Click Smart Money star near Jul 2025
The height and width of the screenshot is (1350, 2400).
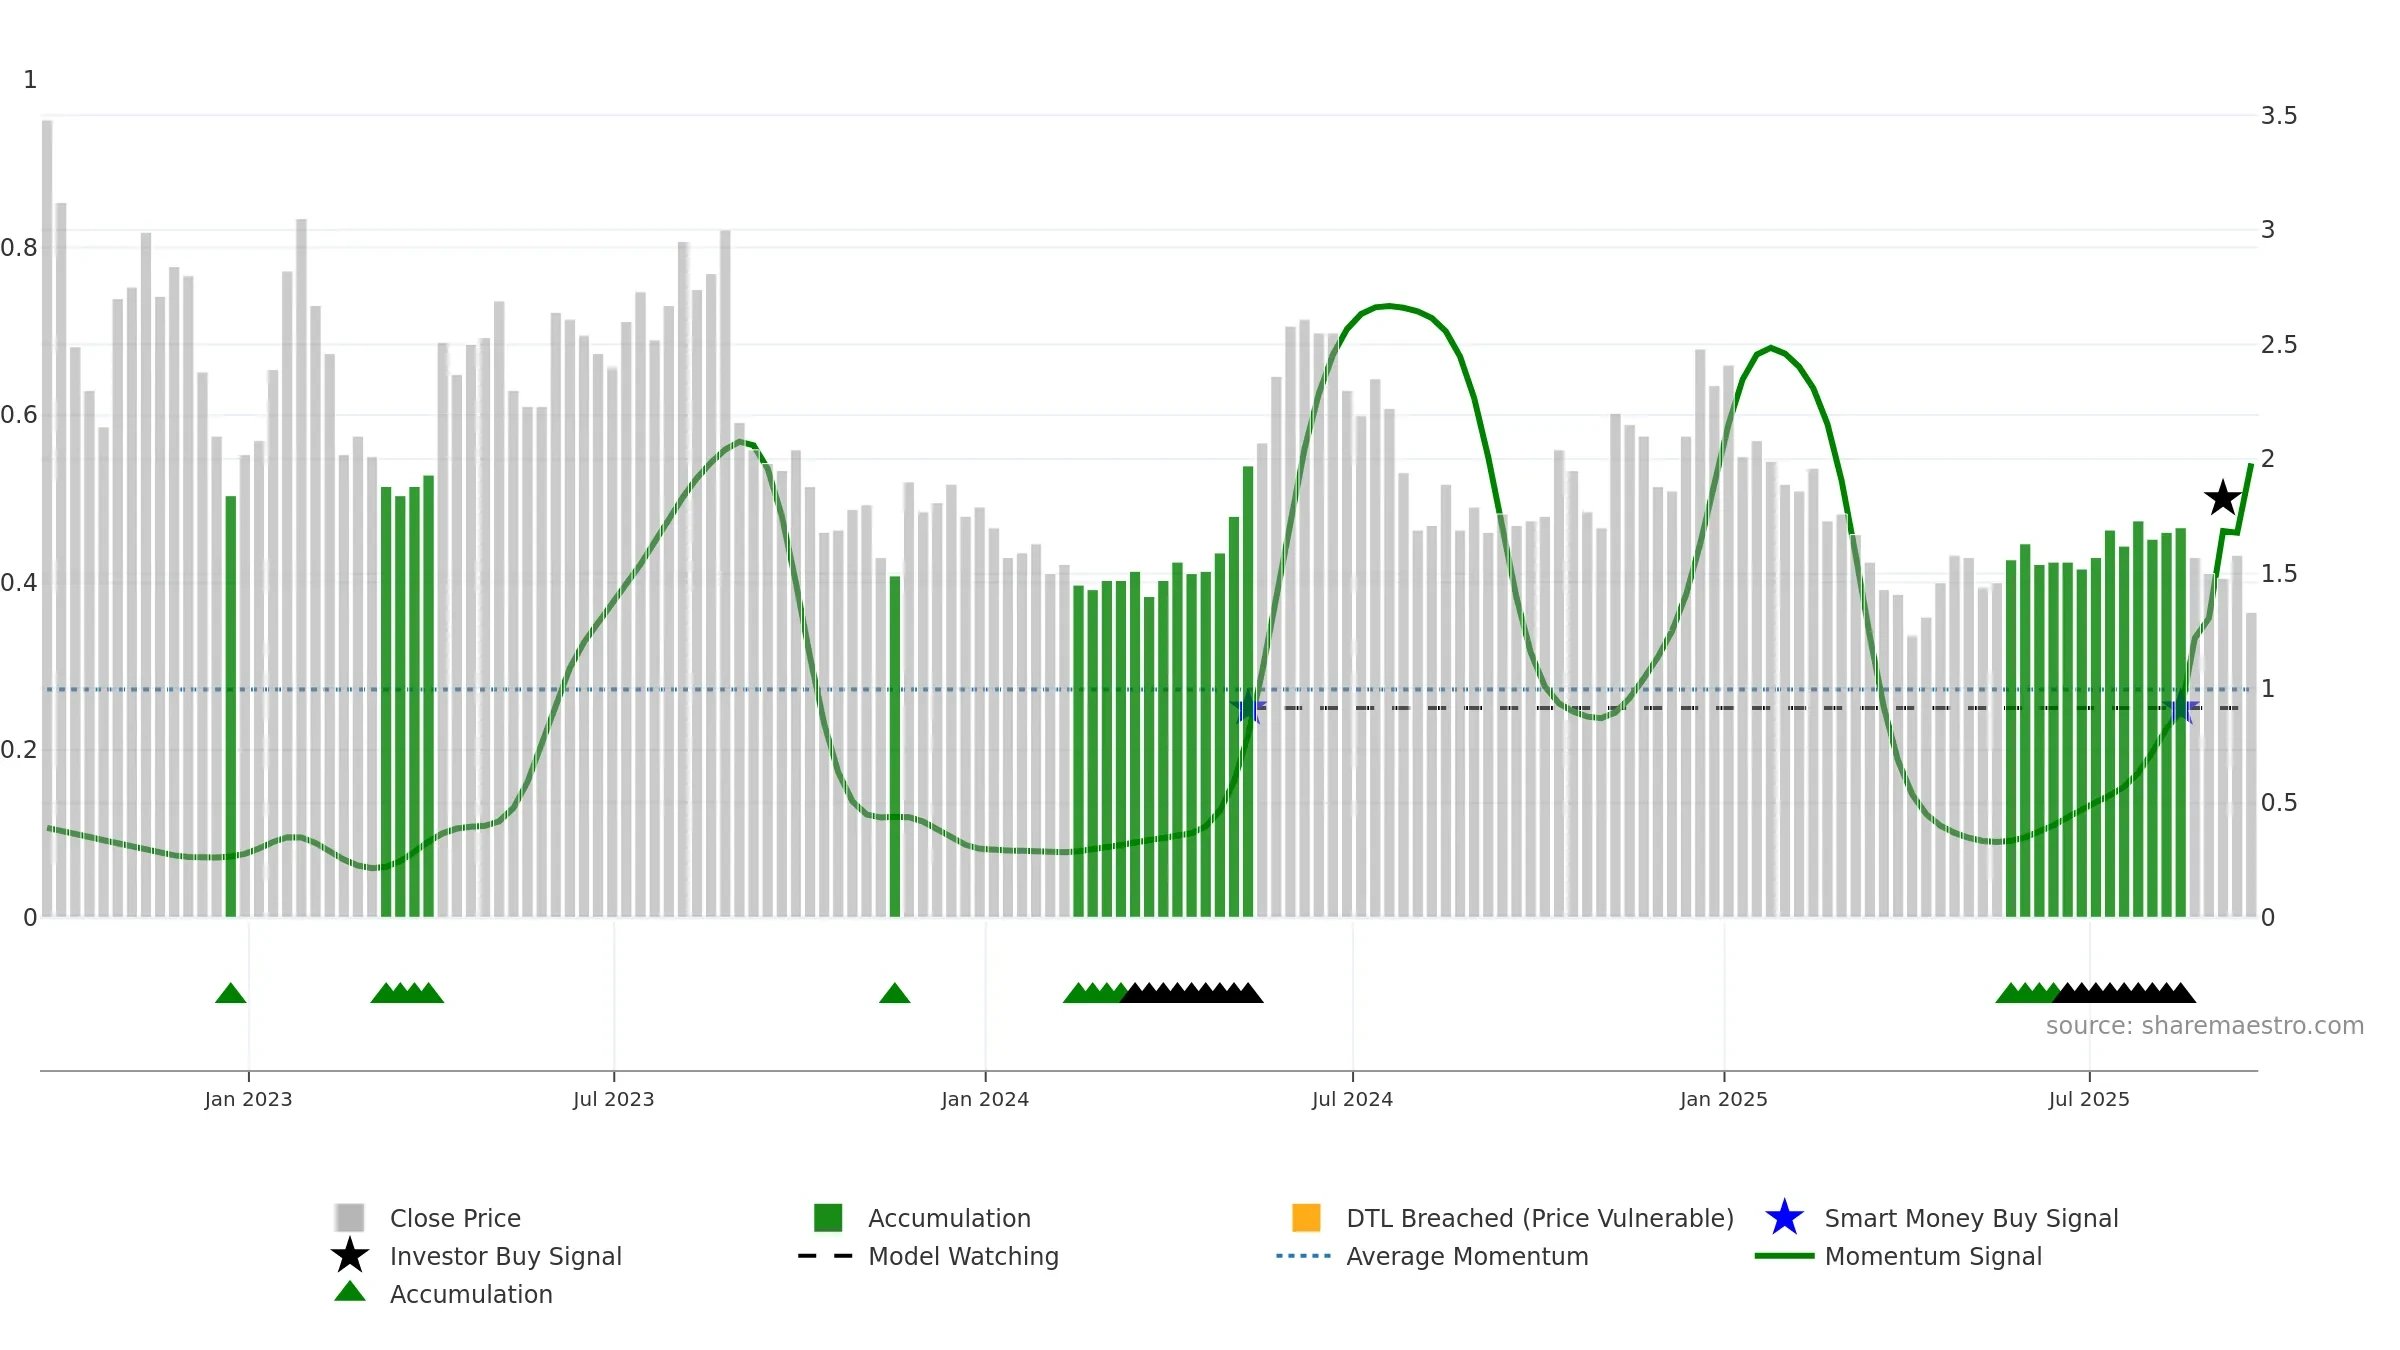pos(2182,709)
